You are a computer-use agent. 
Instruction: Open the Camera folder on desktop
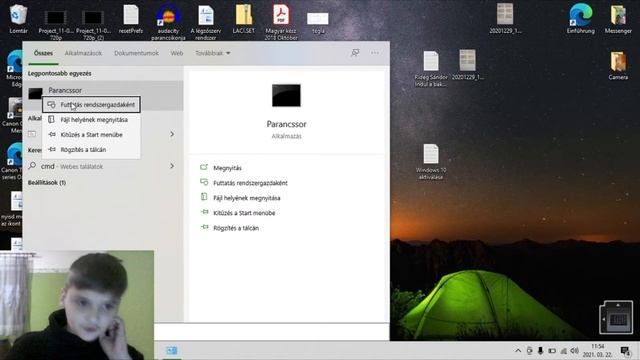618,65
